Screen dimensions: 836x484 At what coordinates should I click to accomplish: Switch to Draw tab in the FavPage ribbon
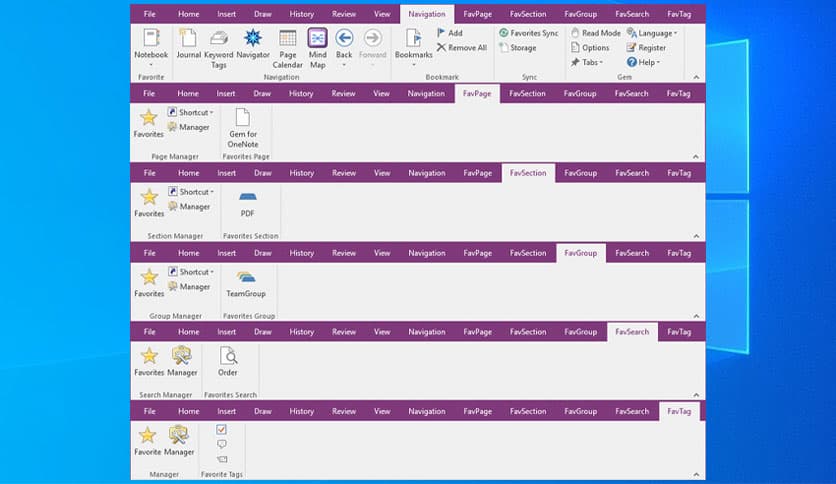[262, 93]
